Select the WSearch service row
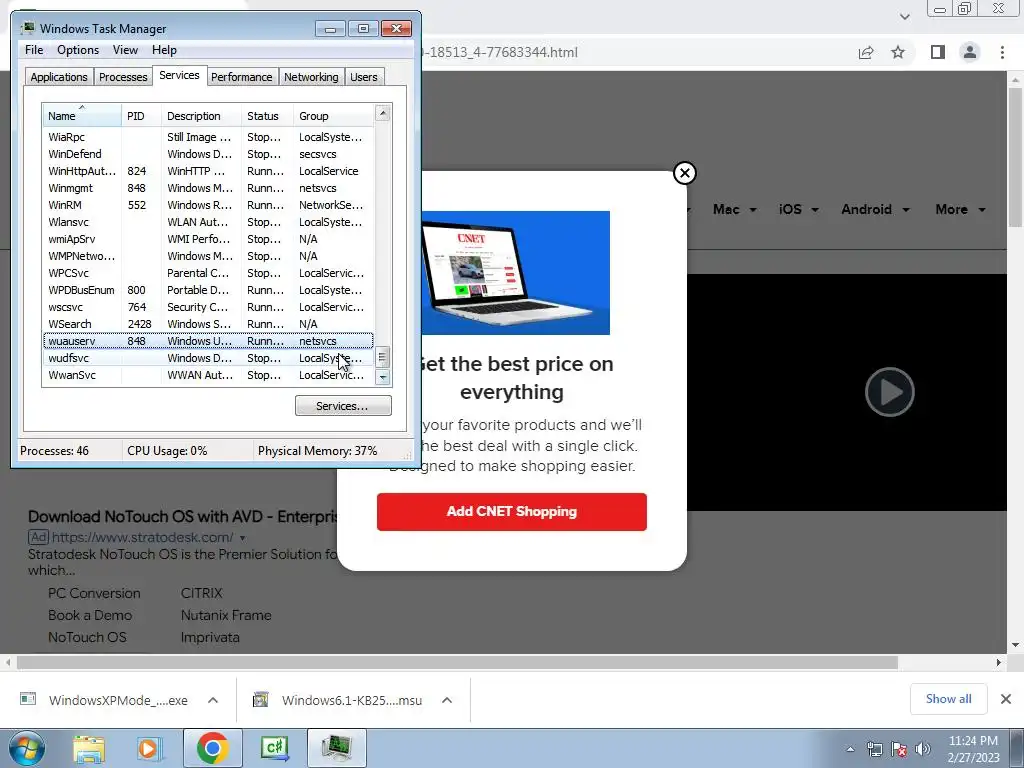 [x=208, y=324]
